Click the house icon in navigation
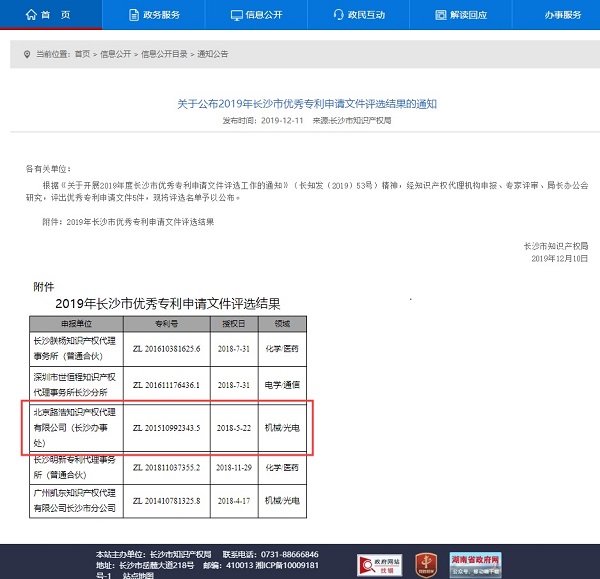Screen dimensions: 600x579 coord(31,15)
